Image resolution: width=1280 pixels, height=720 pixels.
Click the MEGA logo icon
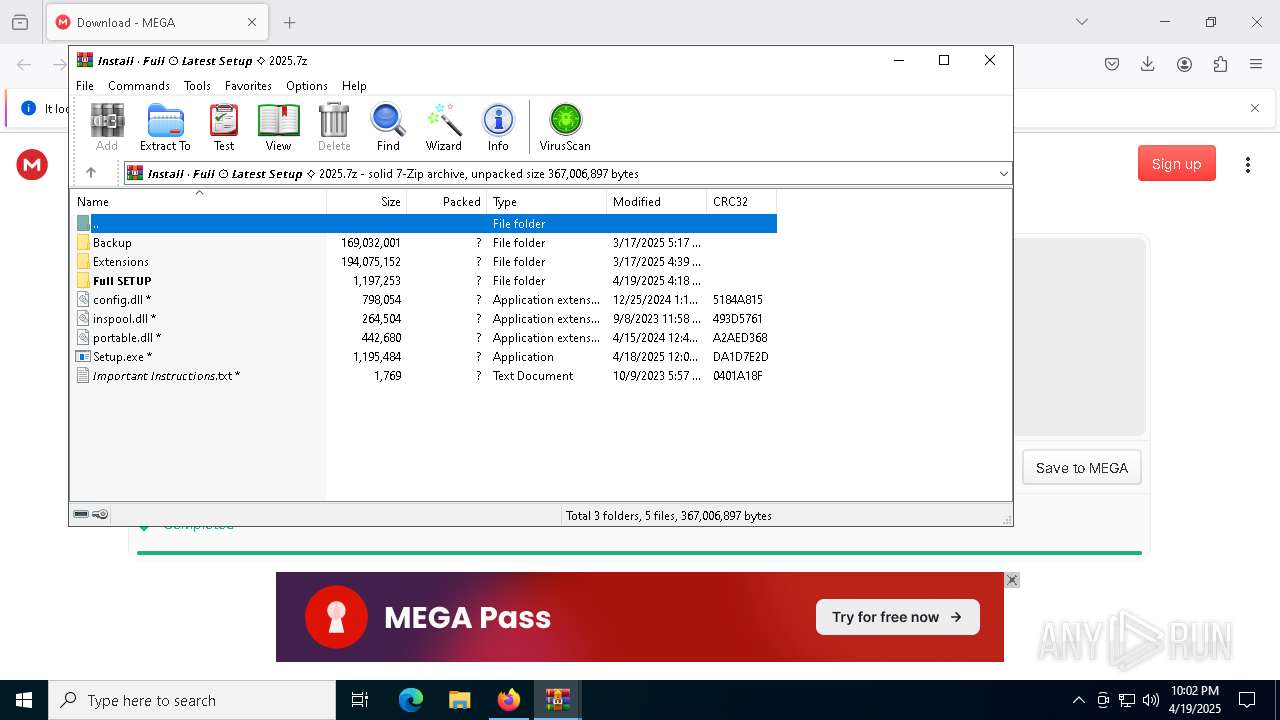[32, 164]
